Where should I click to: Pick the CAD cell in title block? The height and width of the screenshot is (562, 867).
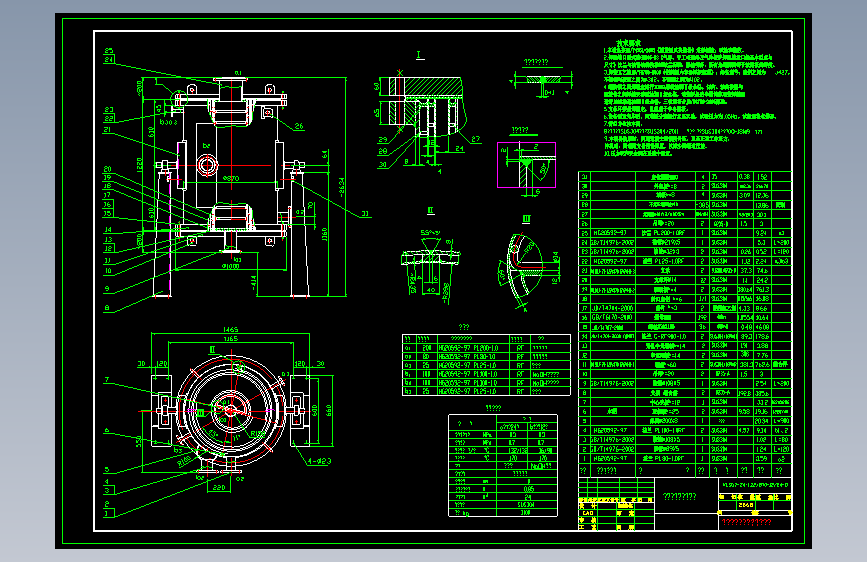tap(588, 513)
